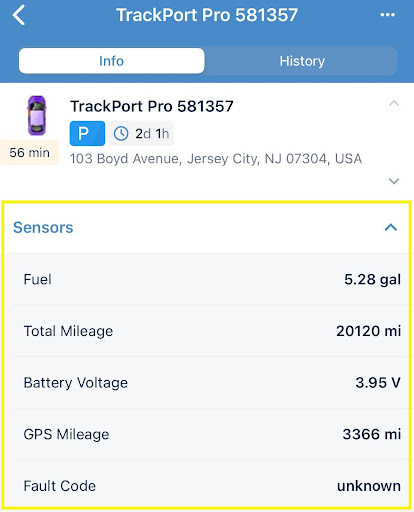Tap the blue P parking status badge
Screen dimensions: 414x512
point(87,134)
